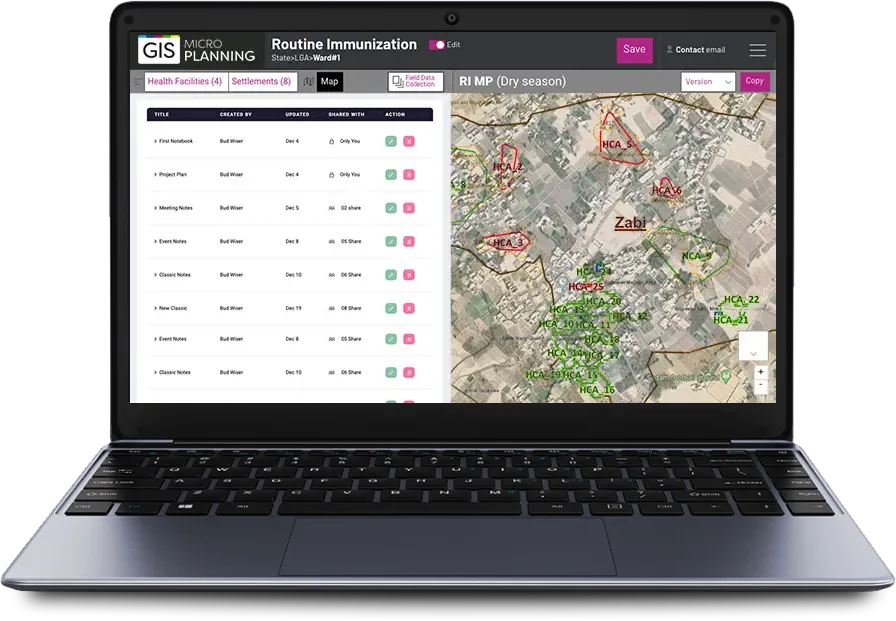896x621 pixels.
Task: Click the CREATED BY column header
Action: pyautogui.click(x=236, y=114)
